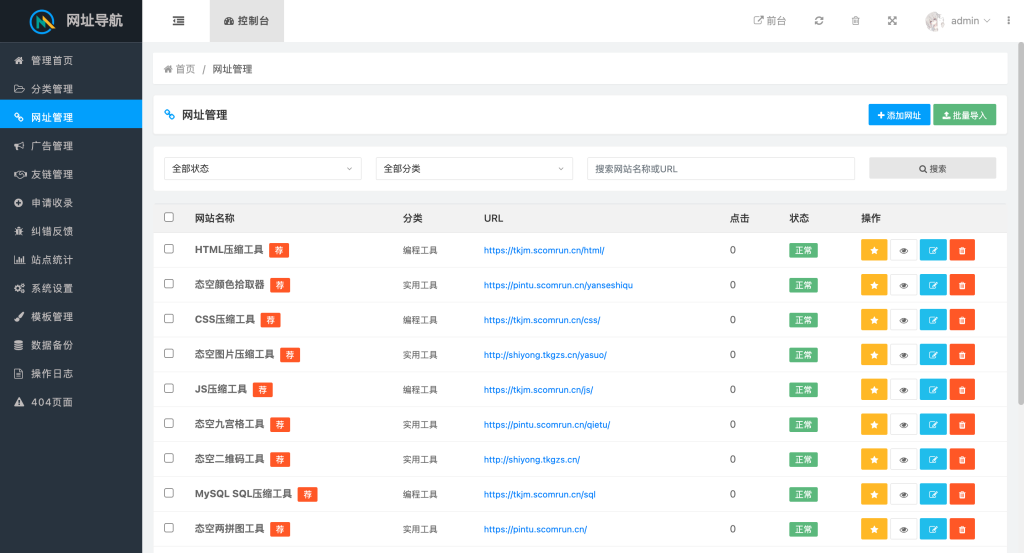This screenshot has height=553, width=1024.
Task: Check the 态空图片压缩工具 row checkbox
Action: point(169,354)
